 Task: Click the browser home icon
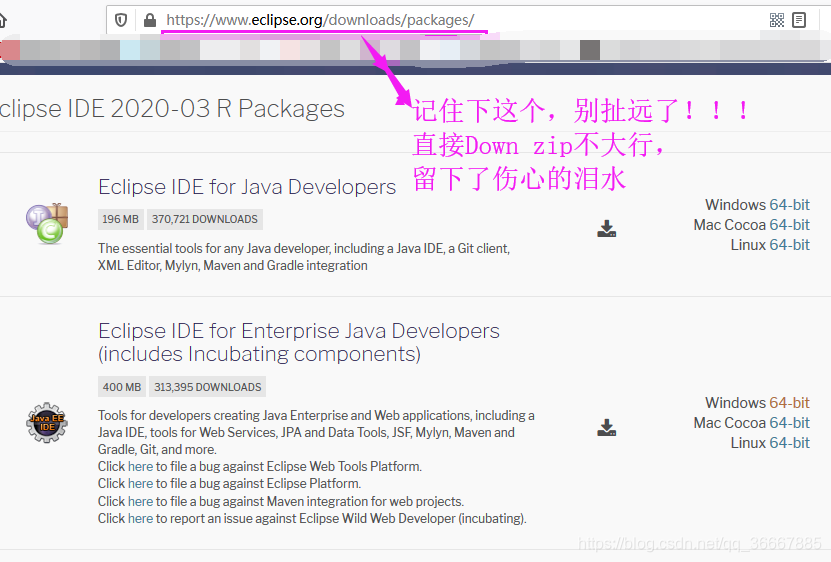[2, 20]
